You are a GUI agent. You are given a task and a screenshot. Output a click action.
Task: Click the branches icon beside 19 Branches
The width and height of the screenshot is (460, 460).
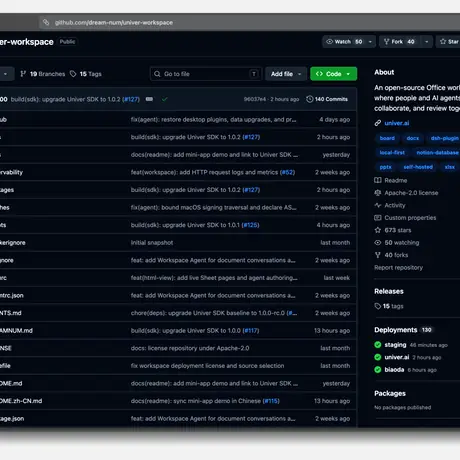coord(23,74)
